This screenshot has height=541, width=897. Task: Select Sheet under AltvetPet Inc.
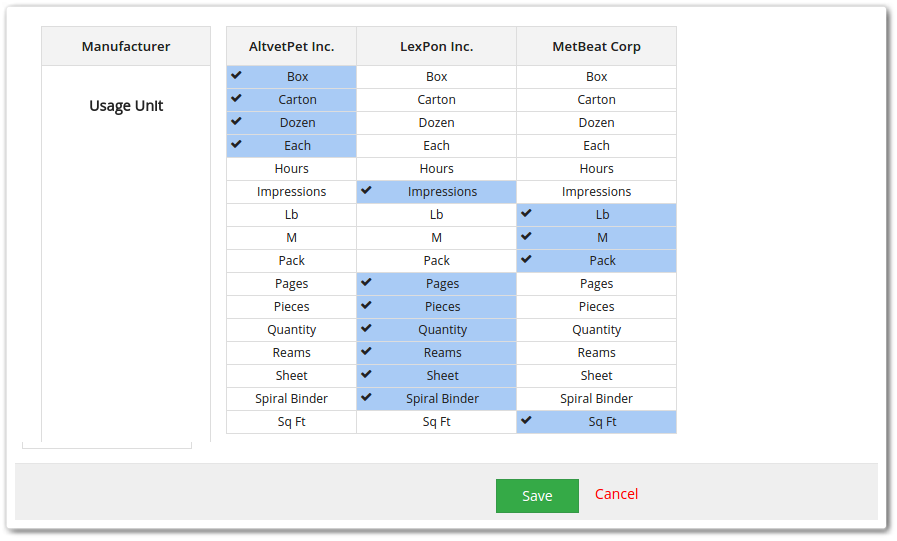pyautogui.click(x=291, y=376)
